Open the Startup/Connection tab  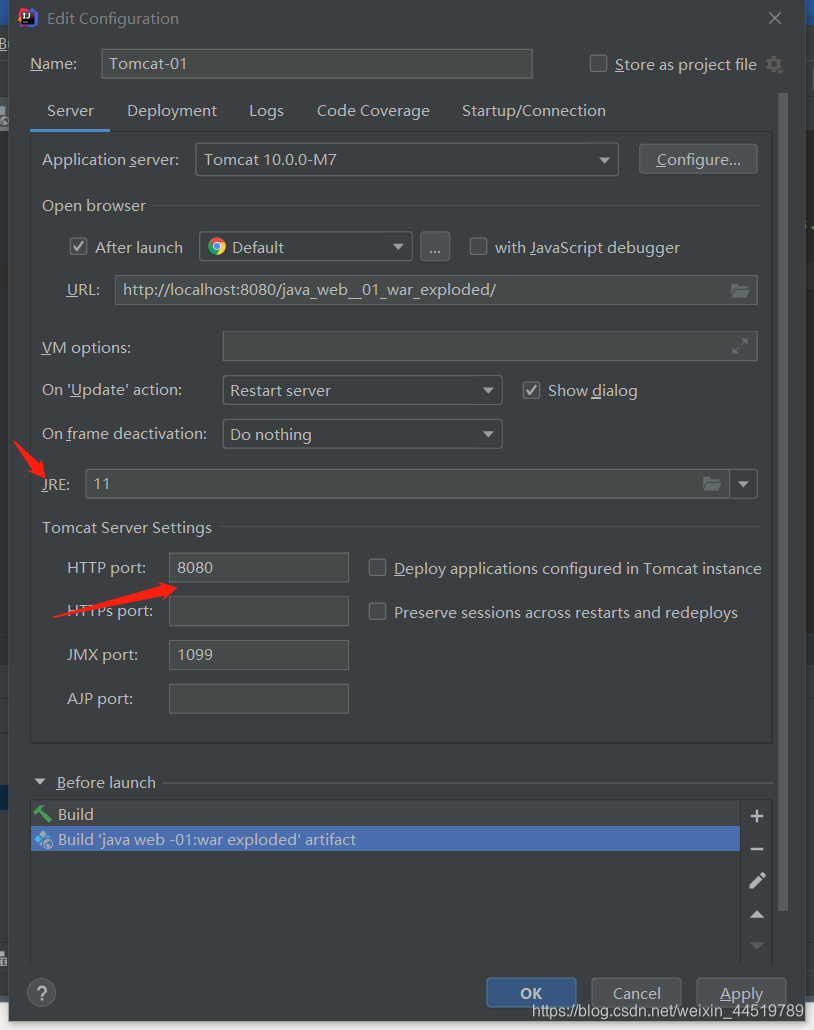pyautogui.click(x=533, y=110)
